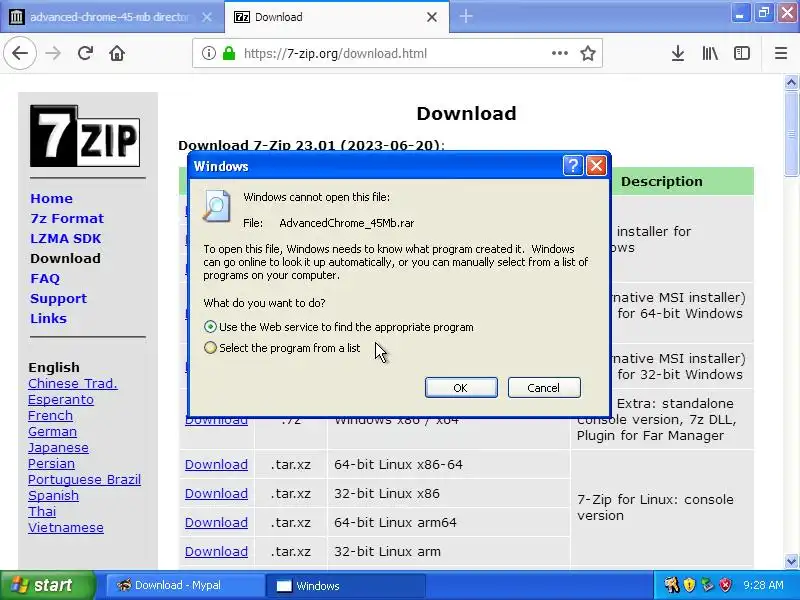Image resolution: width=800 pixels, height=600 pixels.
Task: Close the Windows dialog with red X
Action: coord(596,166)
